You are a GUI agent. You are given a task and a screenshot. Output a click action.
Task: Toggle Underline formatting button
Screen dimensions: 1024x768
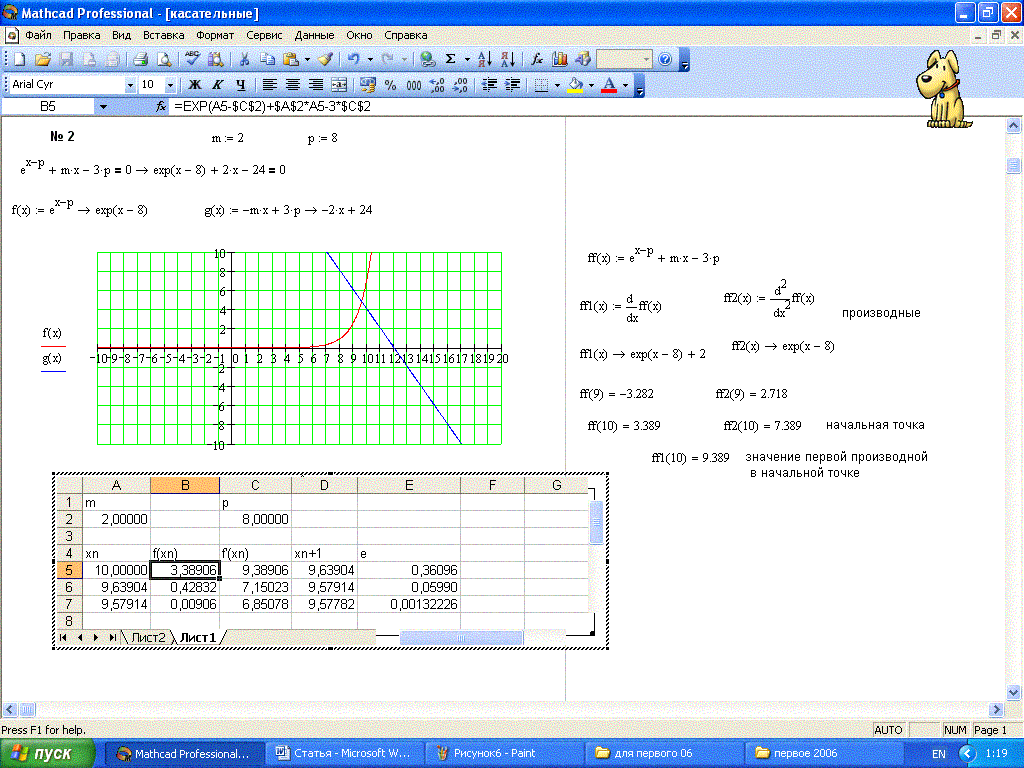240,85
